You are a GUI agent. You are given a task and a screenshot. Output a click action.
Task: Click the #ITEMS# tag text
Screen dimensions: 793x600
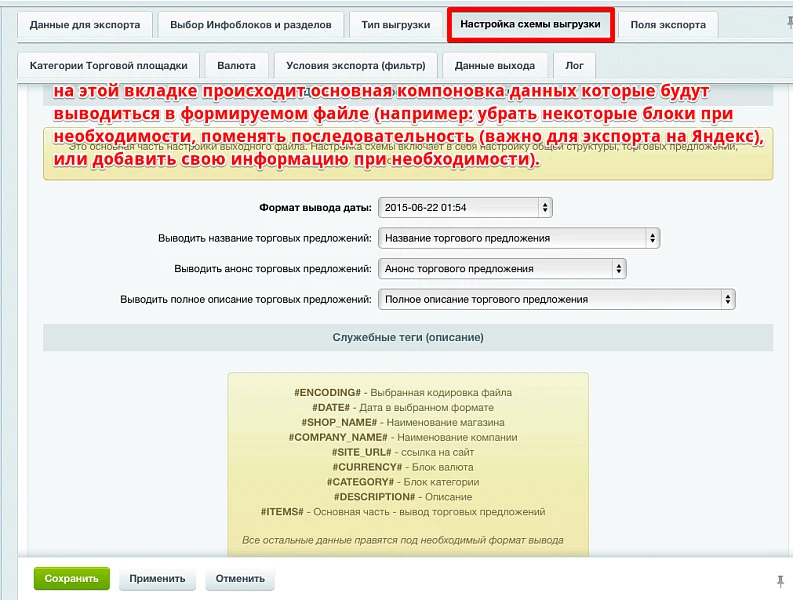[x=282, y=512]
